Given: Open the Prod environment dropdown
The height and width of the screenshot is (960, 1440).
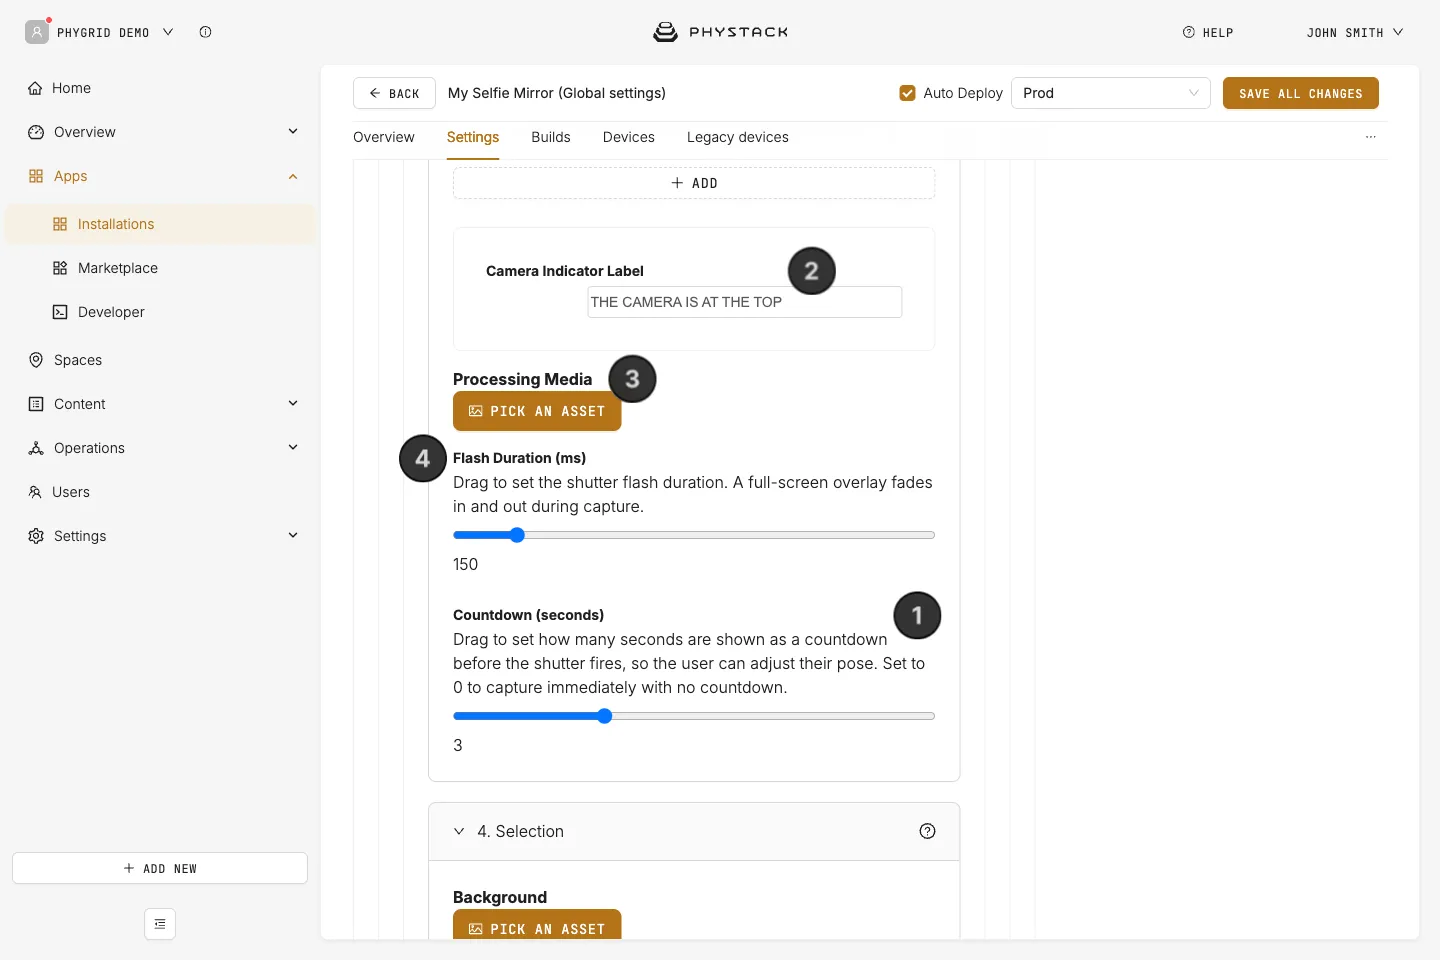Looking at the screenshot, I should pos(1111,93).
